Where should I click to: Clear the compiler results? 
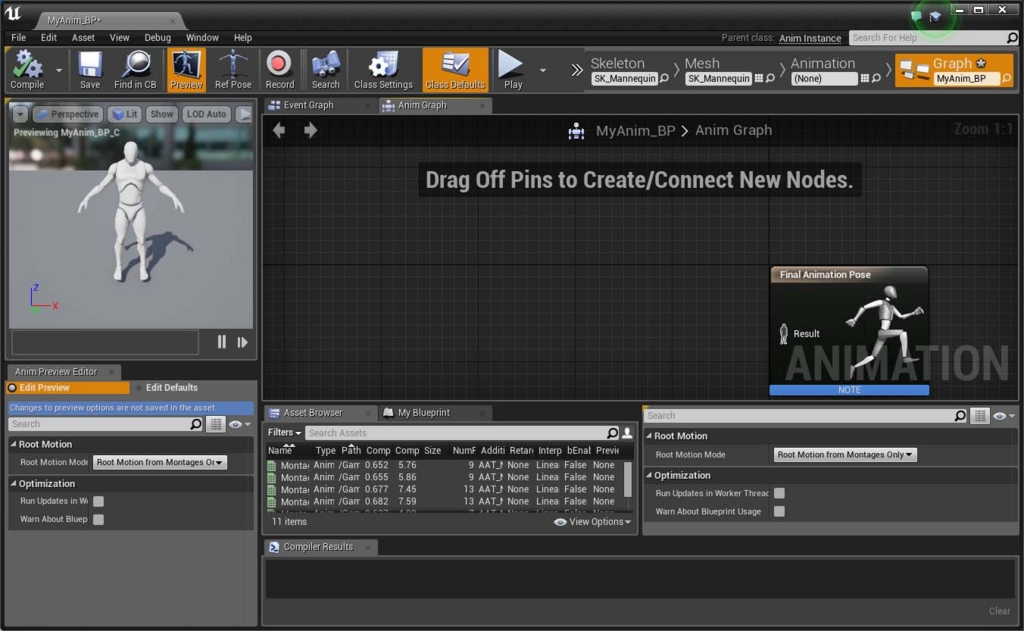tap(999, 611)
